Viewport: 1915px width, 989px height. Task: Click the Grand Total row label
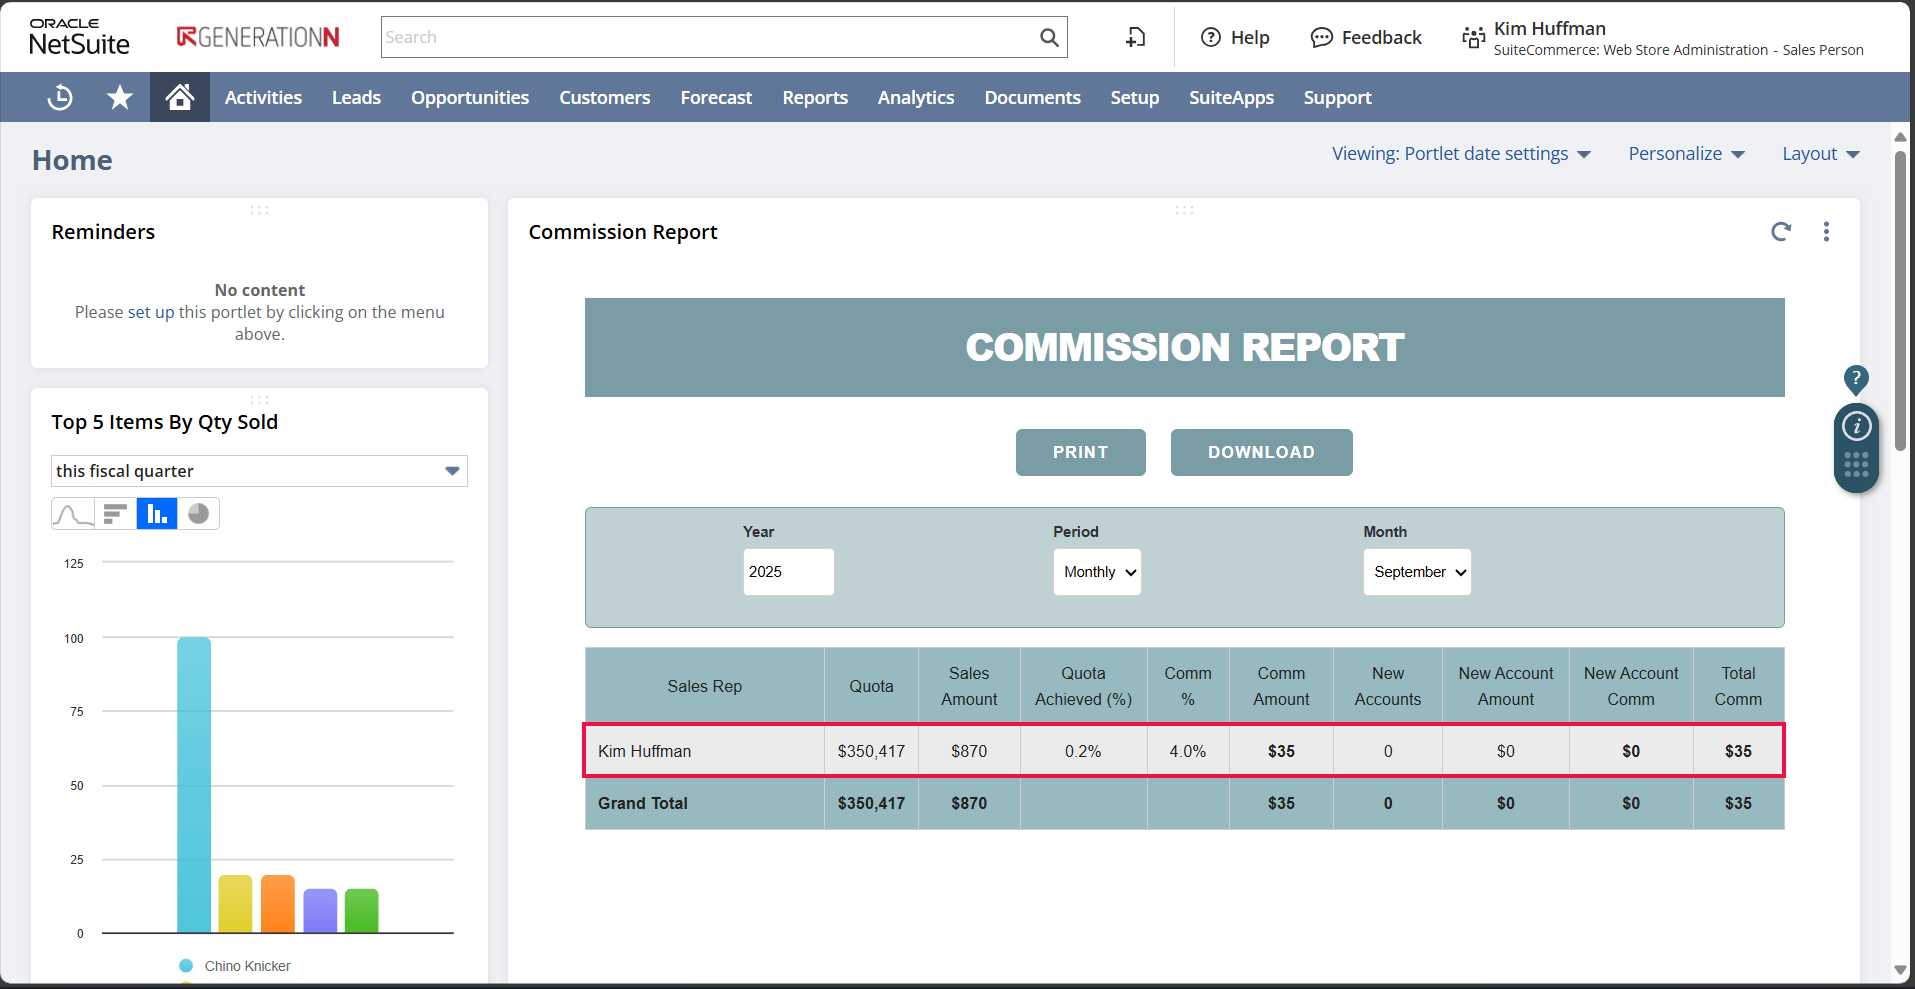point(643,803)
